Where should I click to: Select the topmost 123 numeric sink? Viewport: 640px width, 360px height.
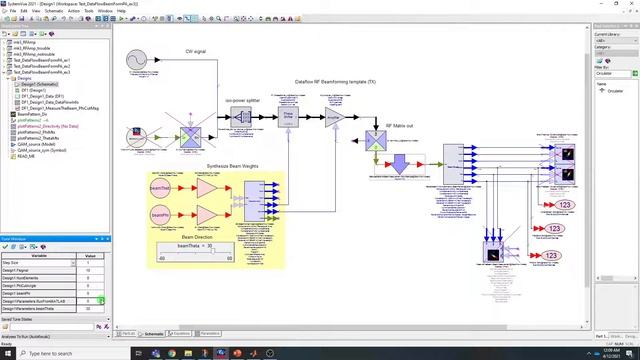(564, 205)
